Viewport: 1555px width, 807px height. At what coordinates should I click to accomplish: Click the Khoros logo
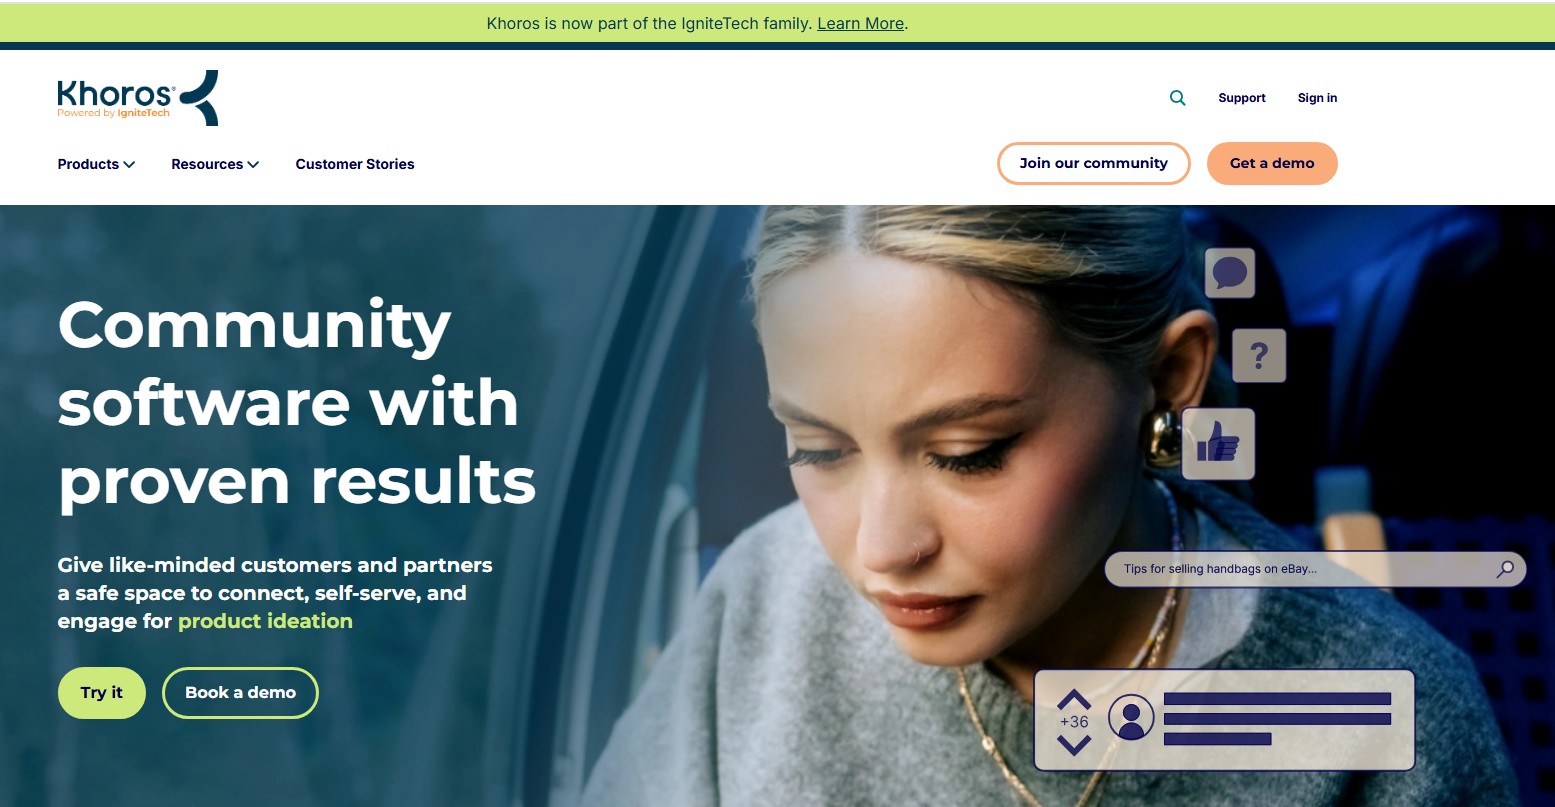point(138,98)
